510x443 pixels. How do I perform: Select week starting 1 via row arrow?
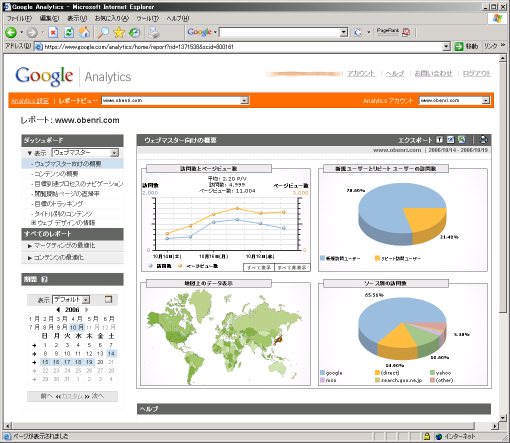pyautogui.click(x=34, y=345)
